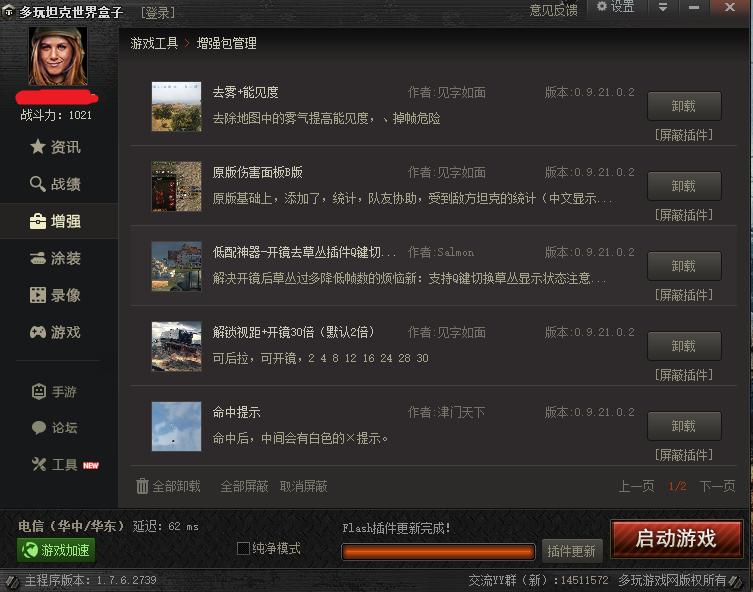Click the trash can icon for 全部卸载
753x592 pixels.
pos(142,486)
